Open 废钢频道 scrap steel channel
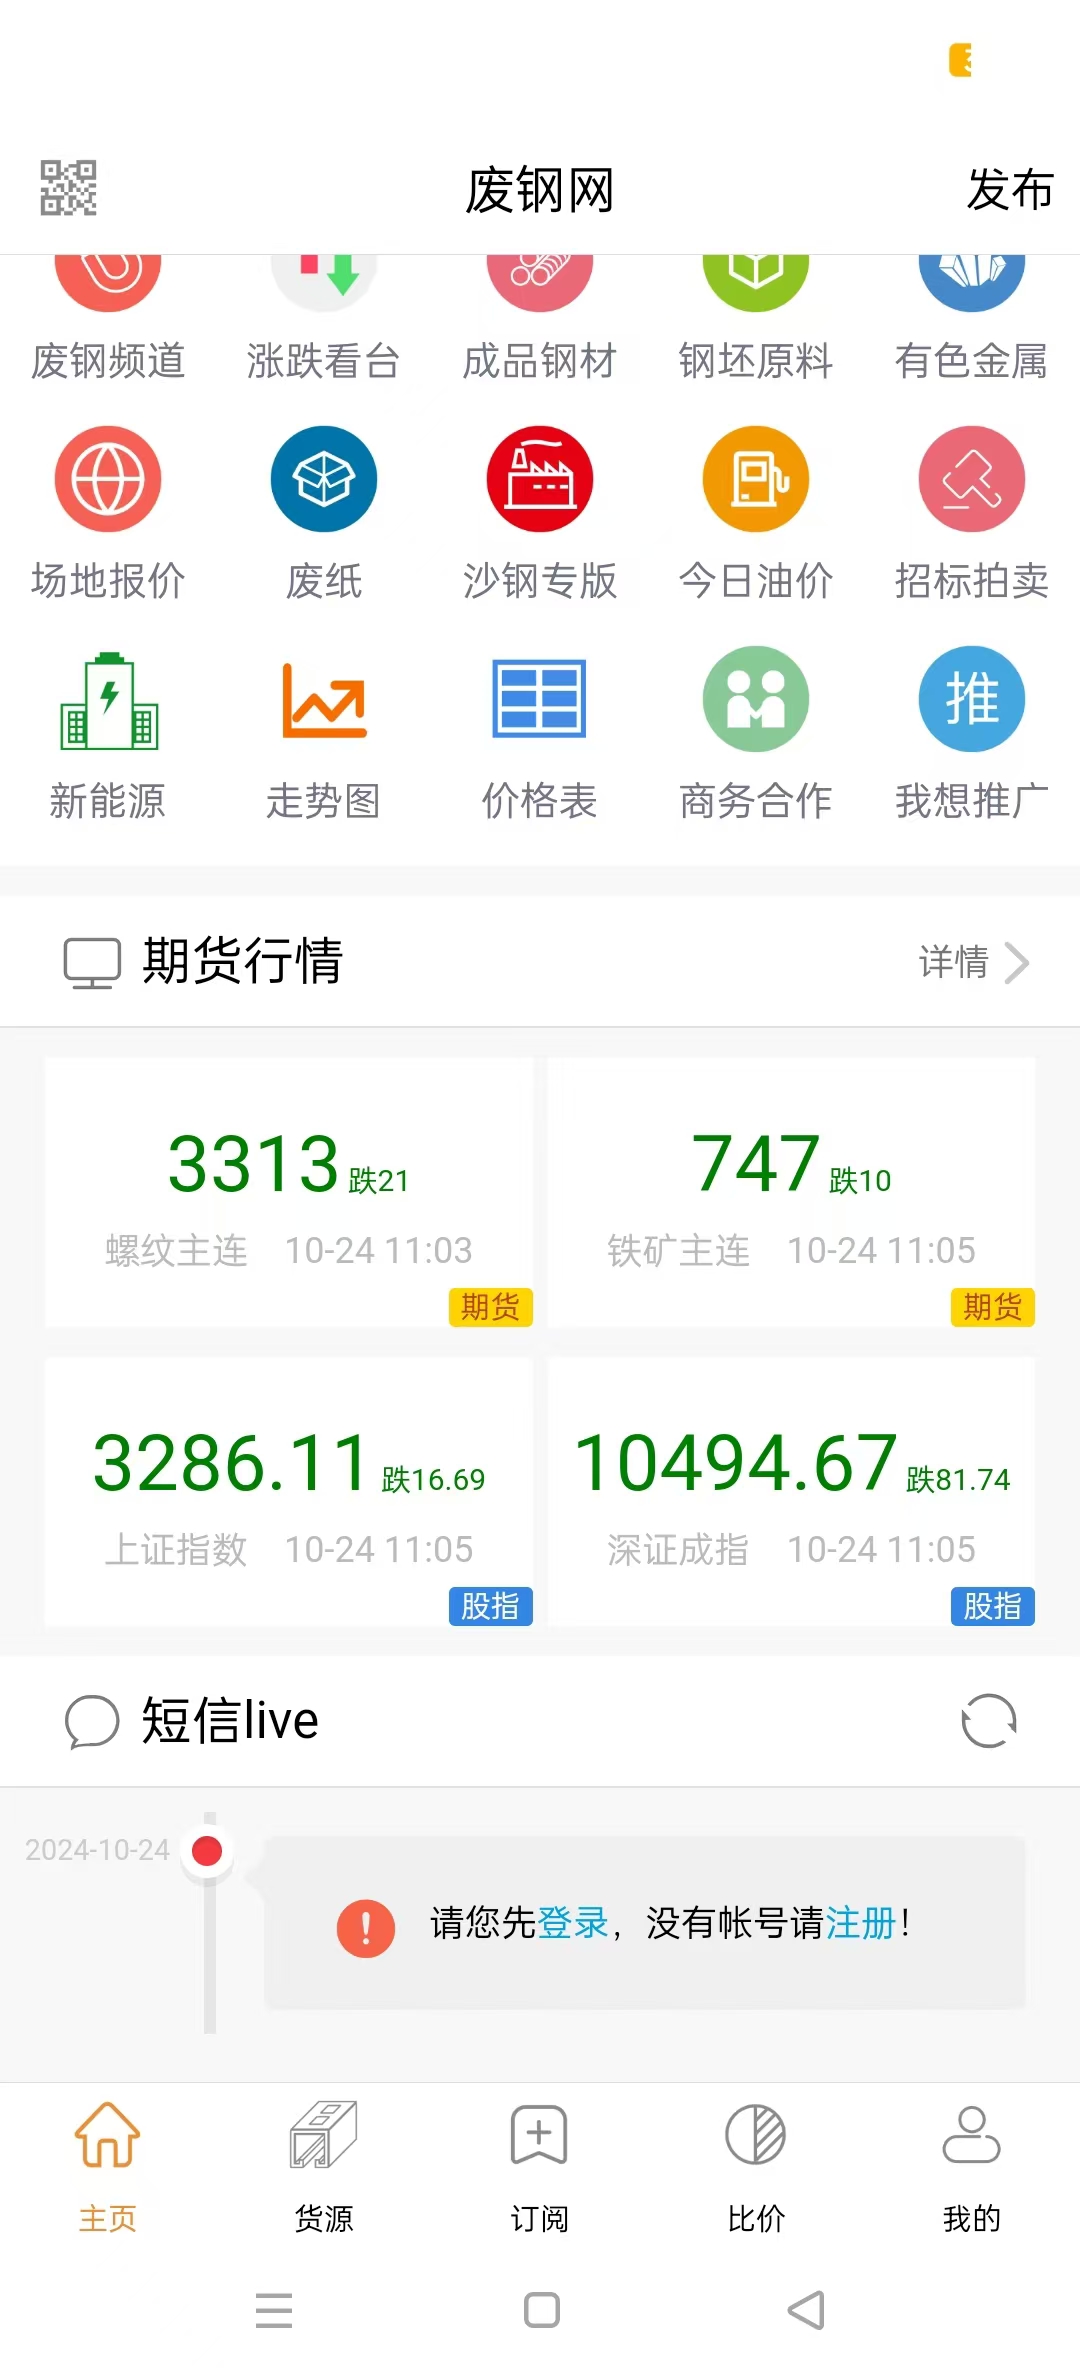This screenshot has height=2376, width=1080. [108, 320]
